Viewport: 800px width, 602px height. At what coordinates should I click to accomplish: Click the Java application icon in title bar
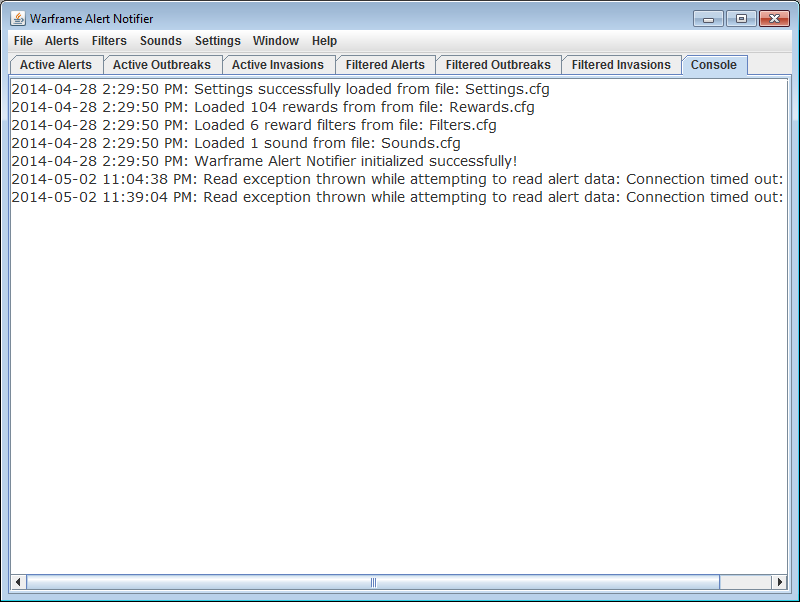point(17,18)
